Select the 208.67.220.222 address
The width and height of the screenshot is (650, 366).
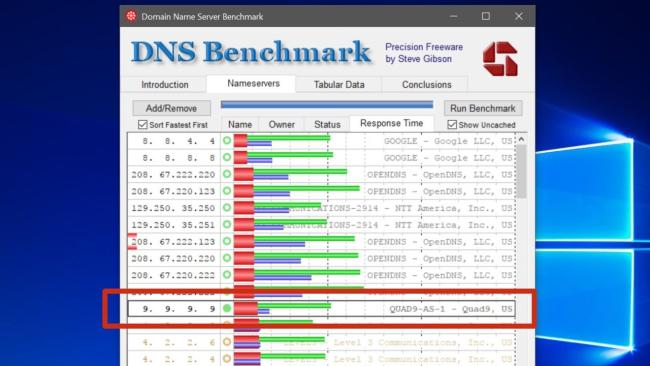tap(173, 275)
